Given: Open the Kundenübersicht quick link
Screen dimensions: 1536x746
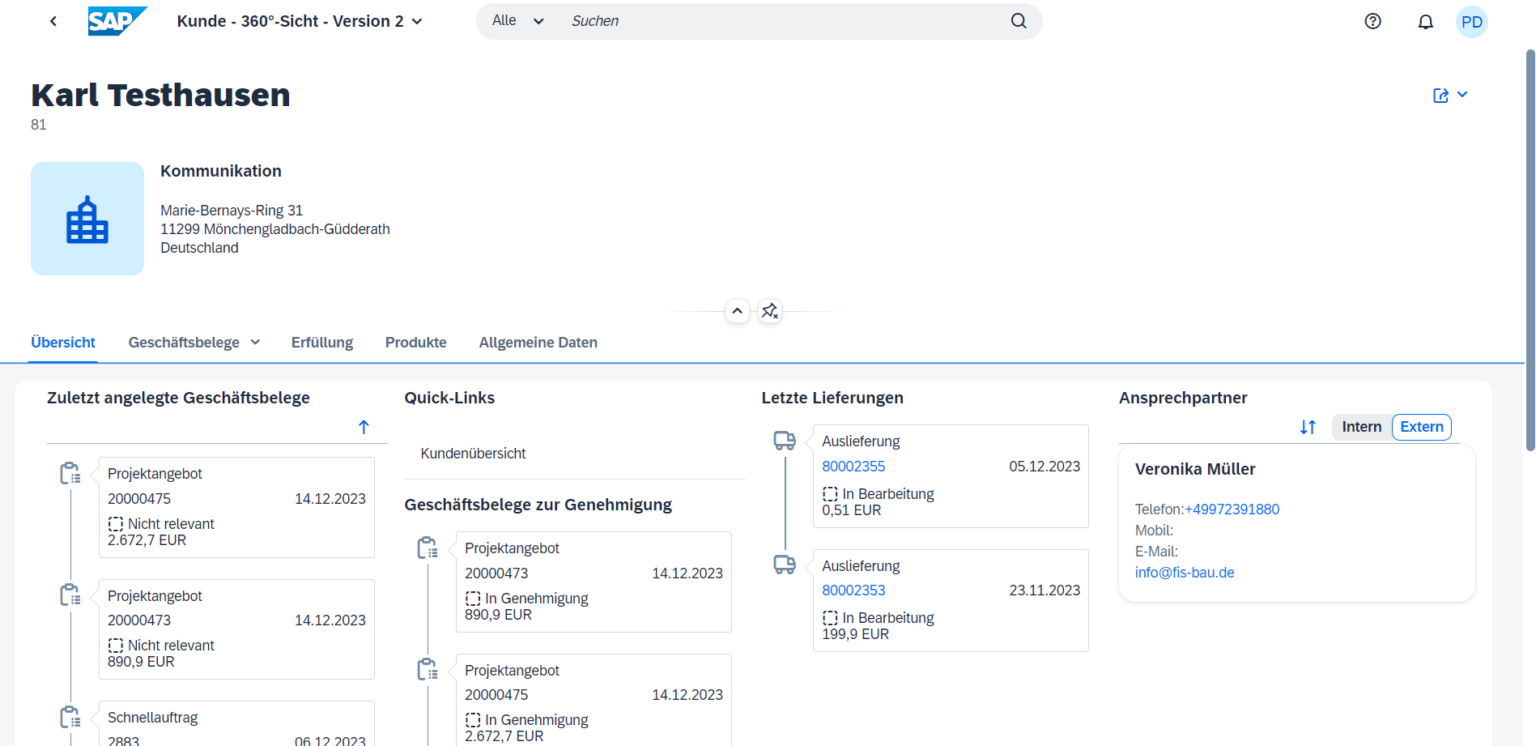Looking at the screenshot, I should (473, 453).
